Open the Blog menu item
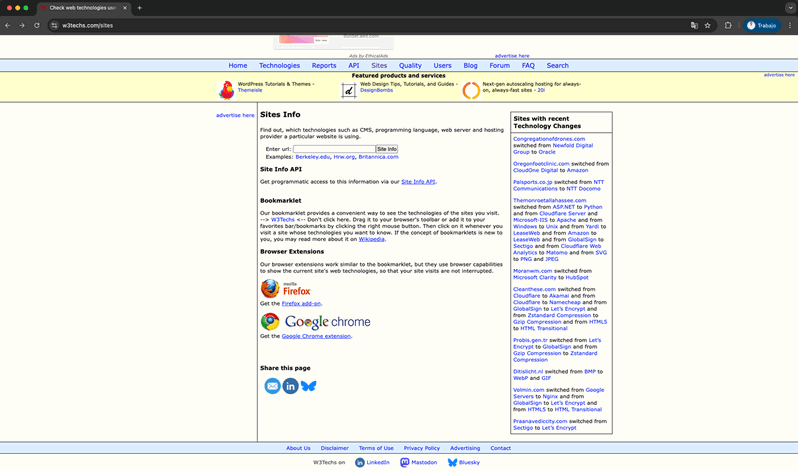This screenshot has height=471, width=798. 470,66
